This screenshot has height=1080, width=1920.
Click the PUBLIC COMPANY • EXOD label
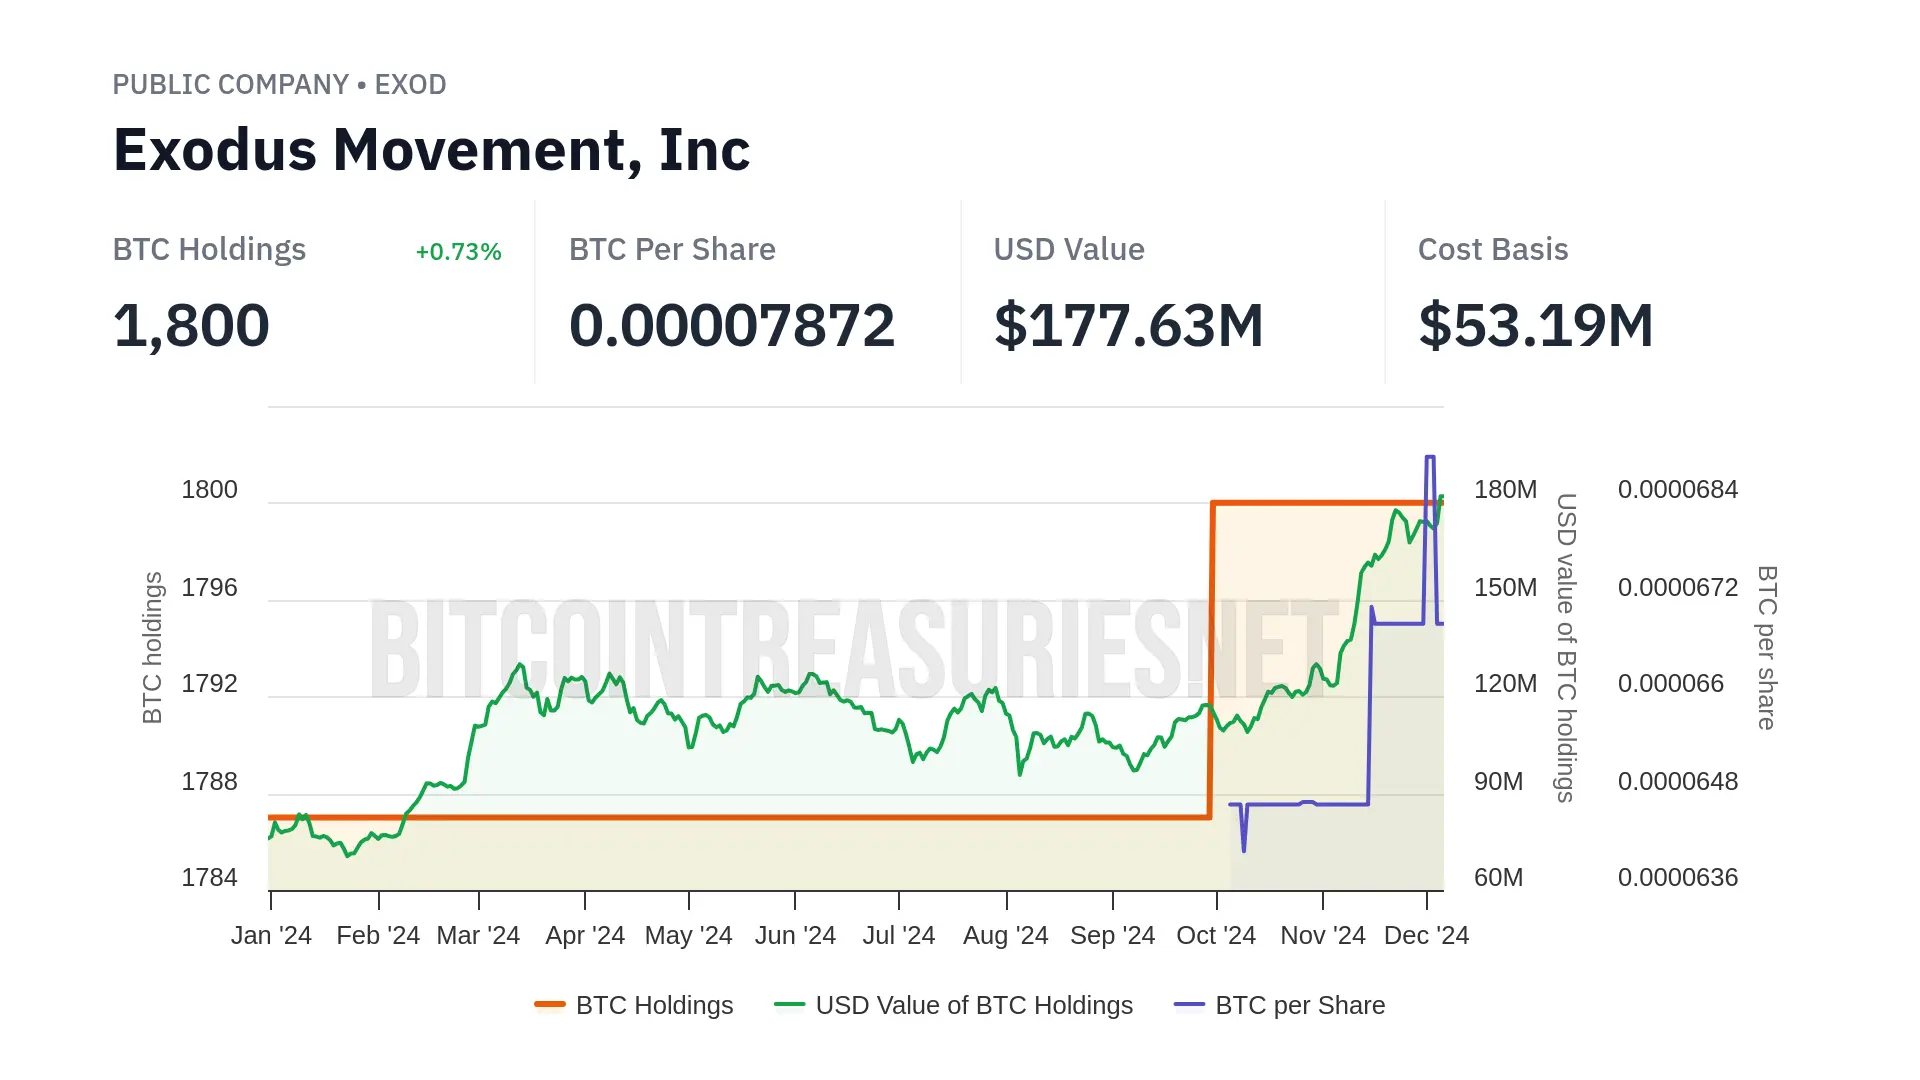point(279,85)
